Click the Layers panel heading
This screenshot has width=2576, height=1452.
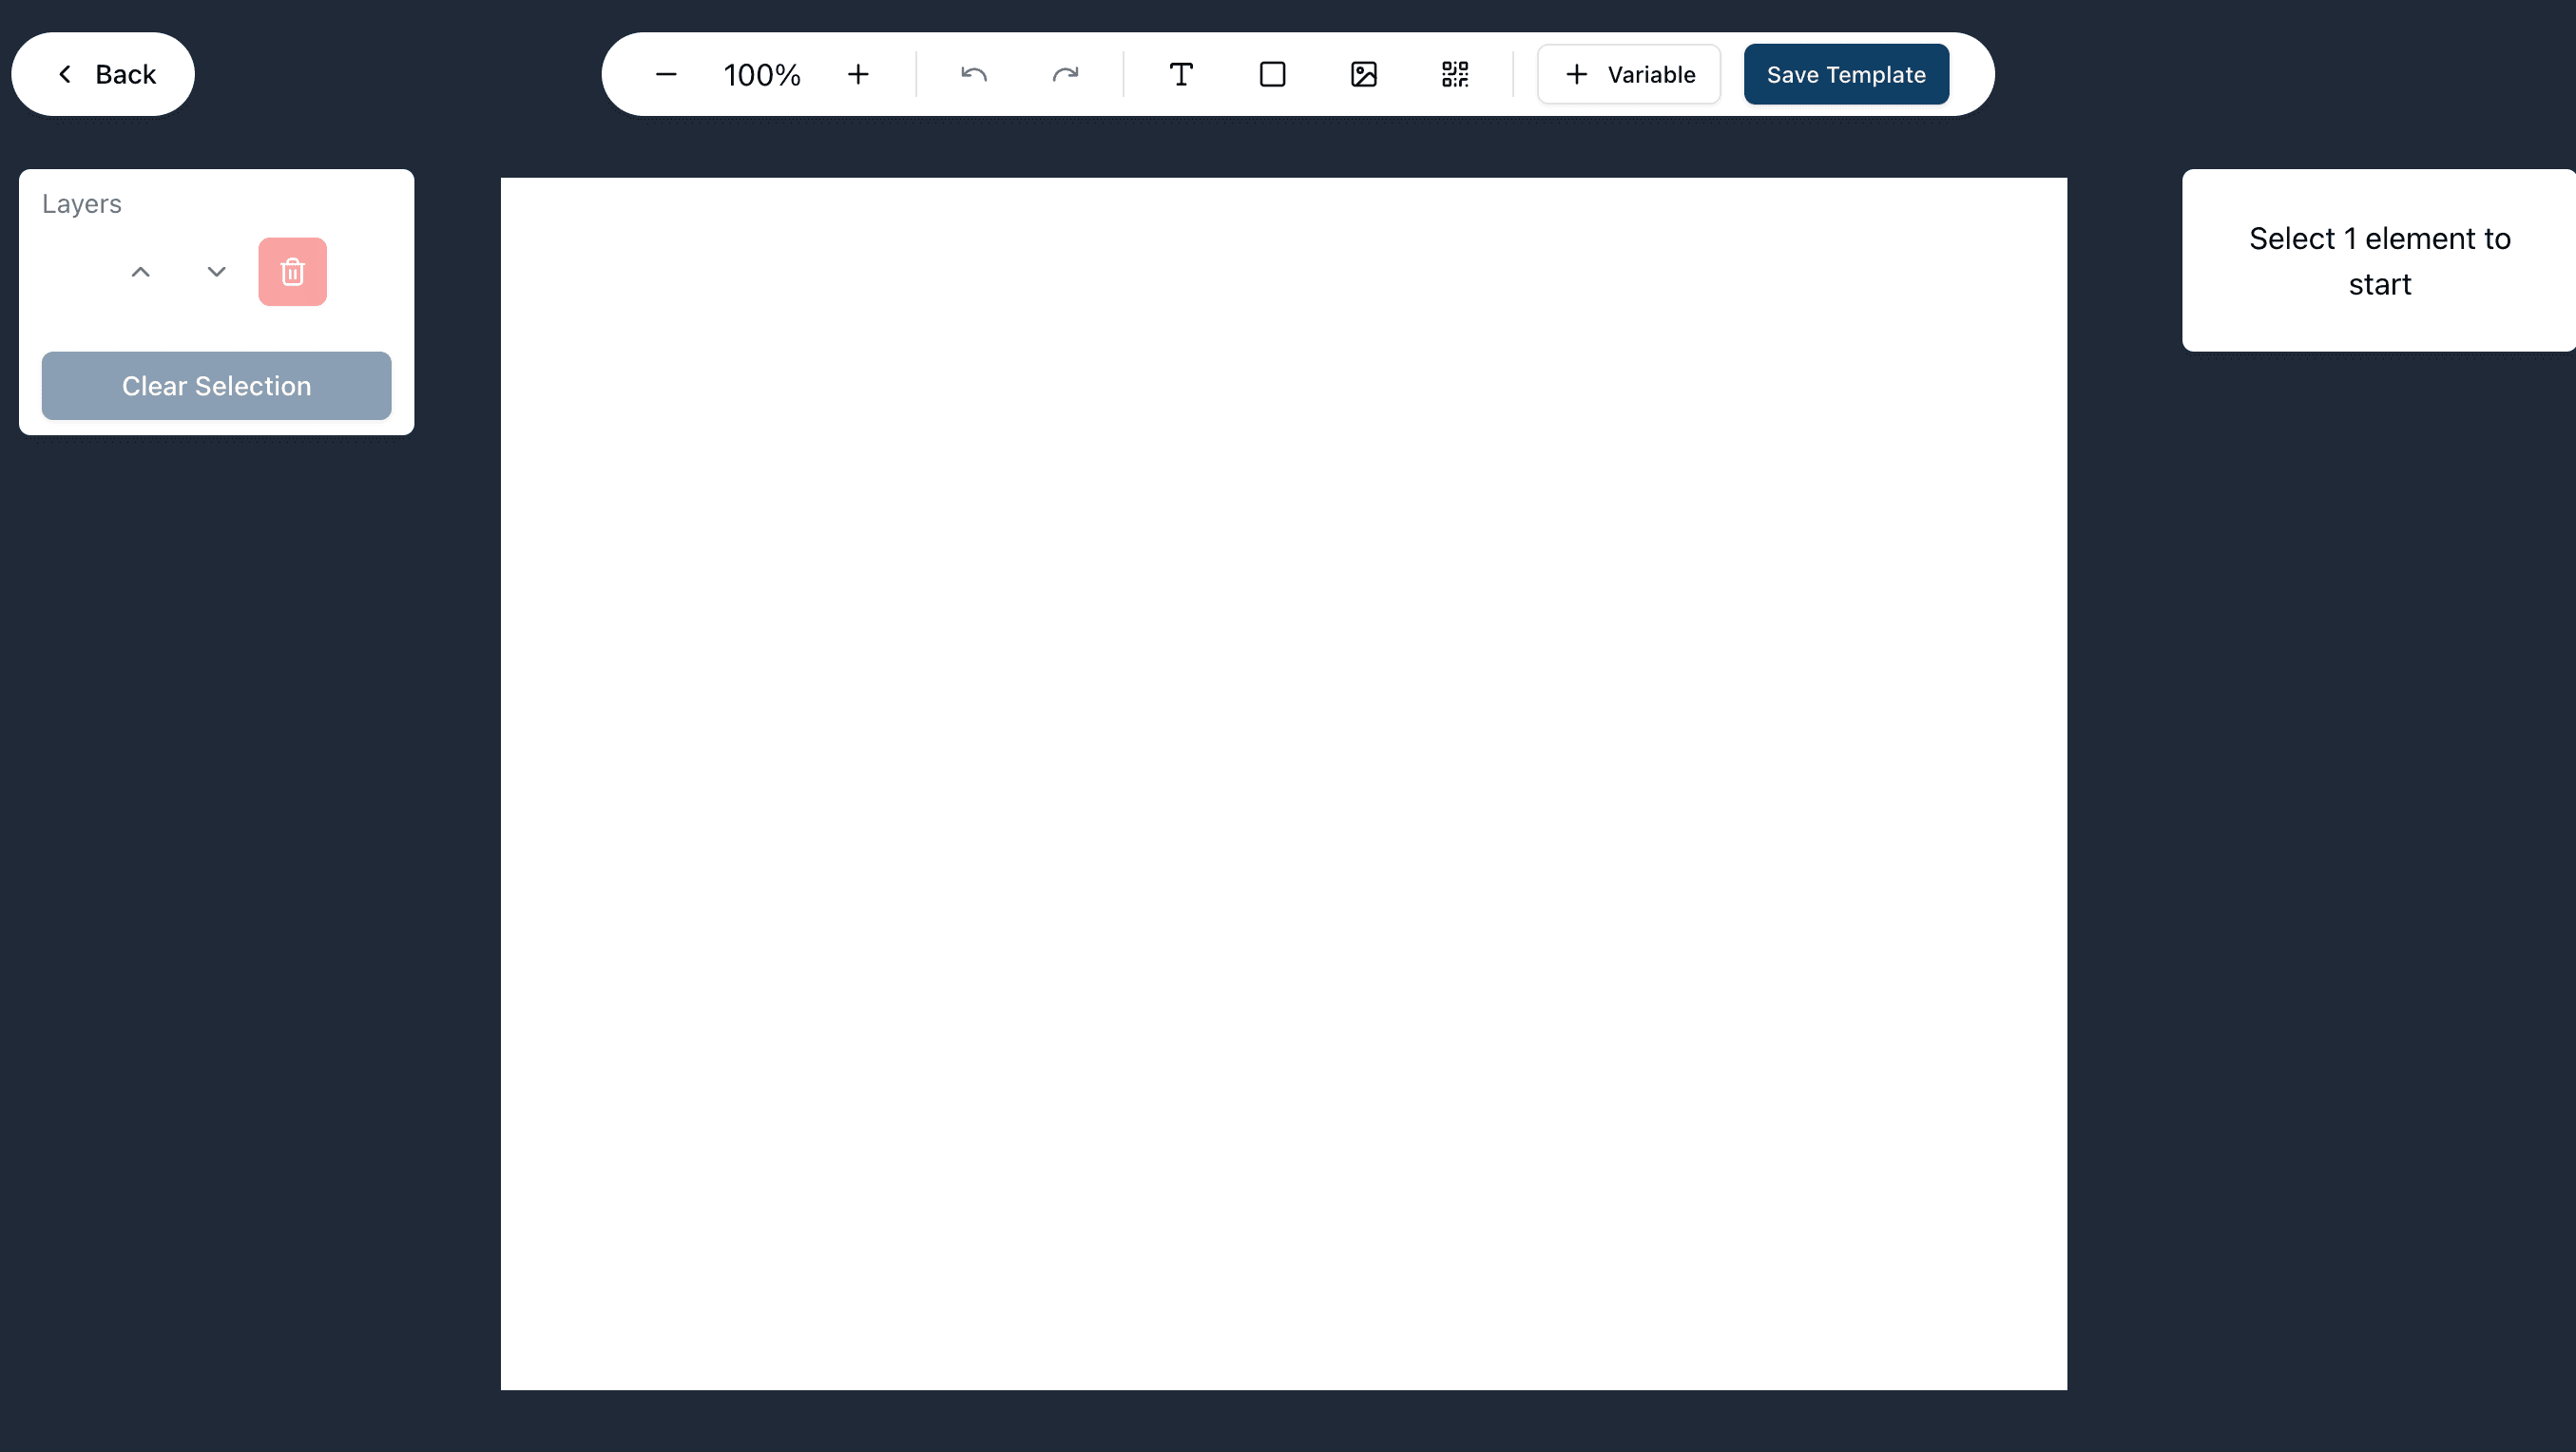click(x=81, y=203)
